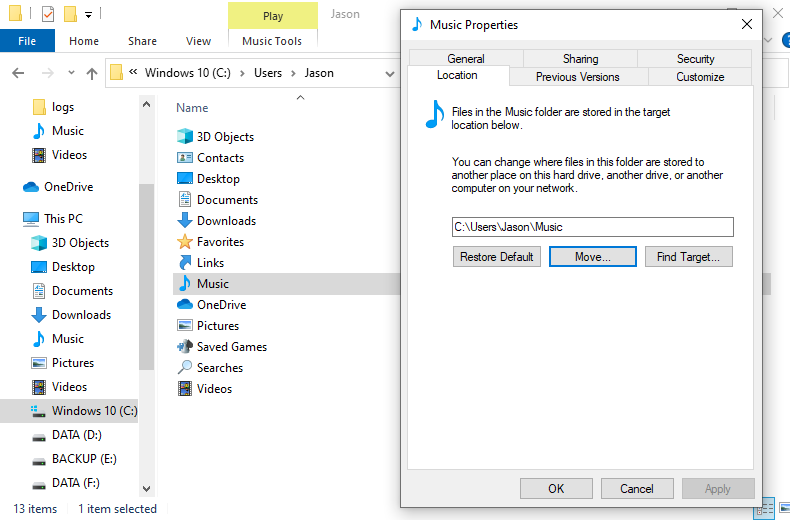Expand the address bar history dropdown
The height and width of the screenshot is (520, 790).
pyautogui.click(x=389, y=74)
